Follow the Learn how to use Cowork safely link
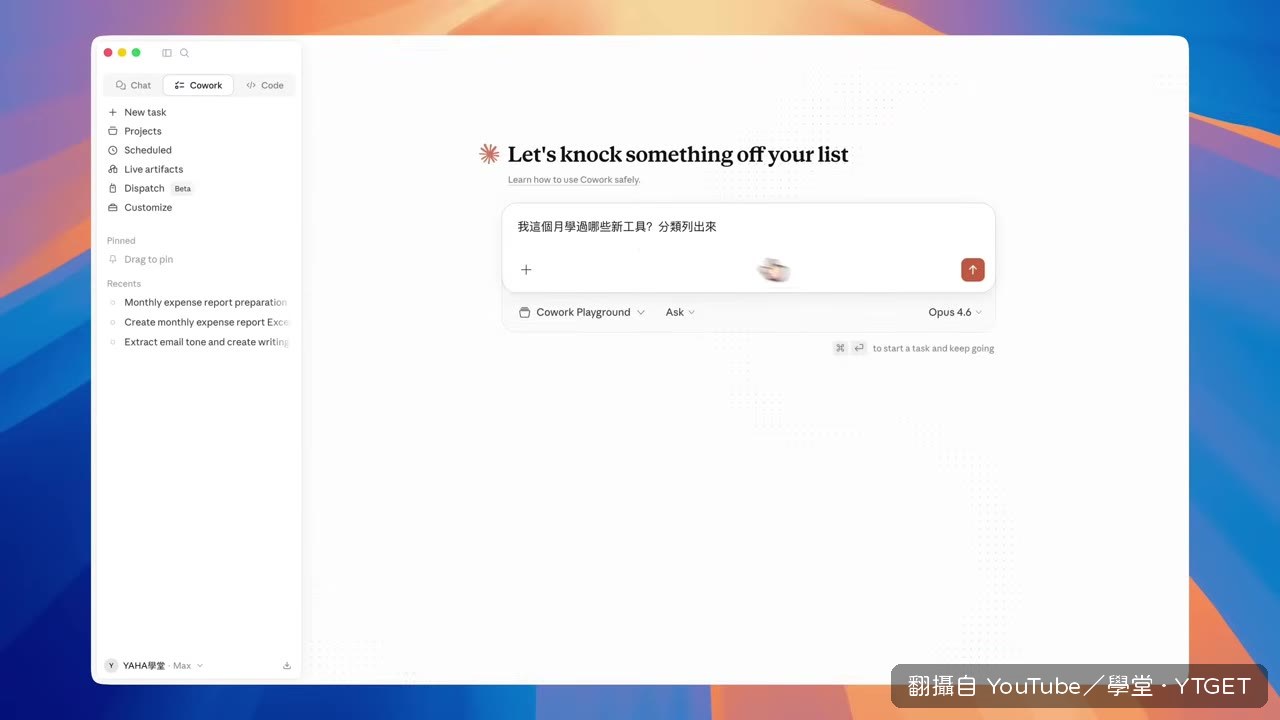 [574, 180]
